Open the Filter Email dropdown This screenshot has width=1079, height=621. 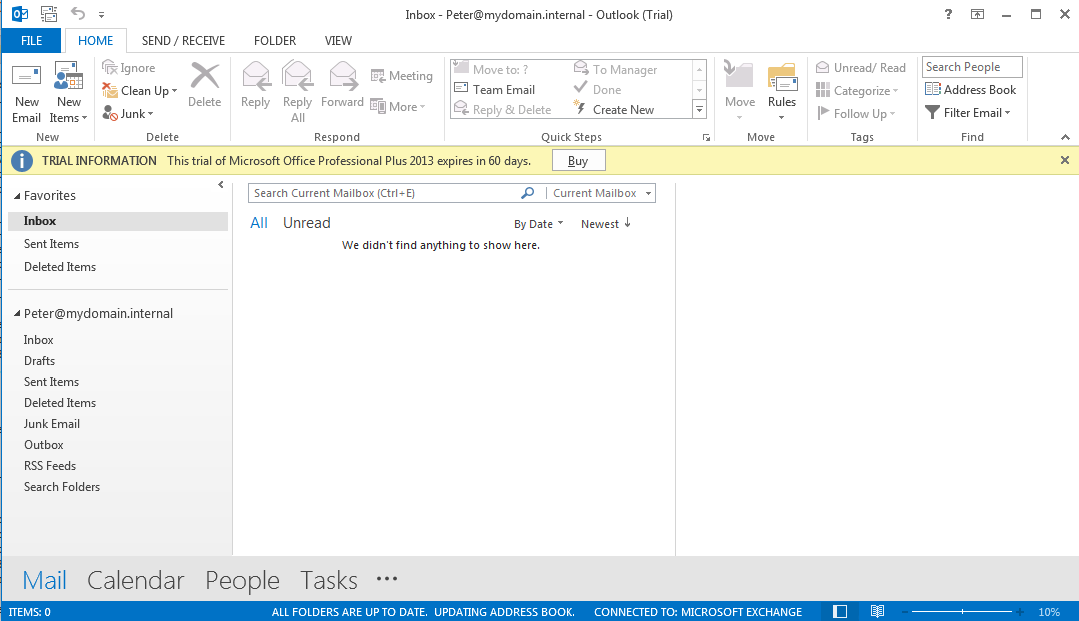968,112
